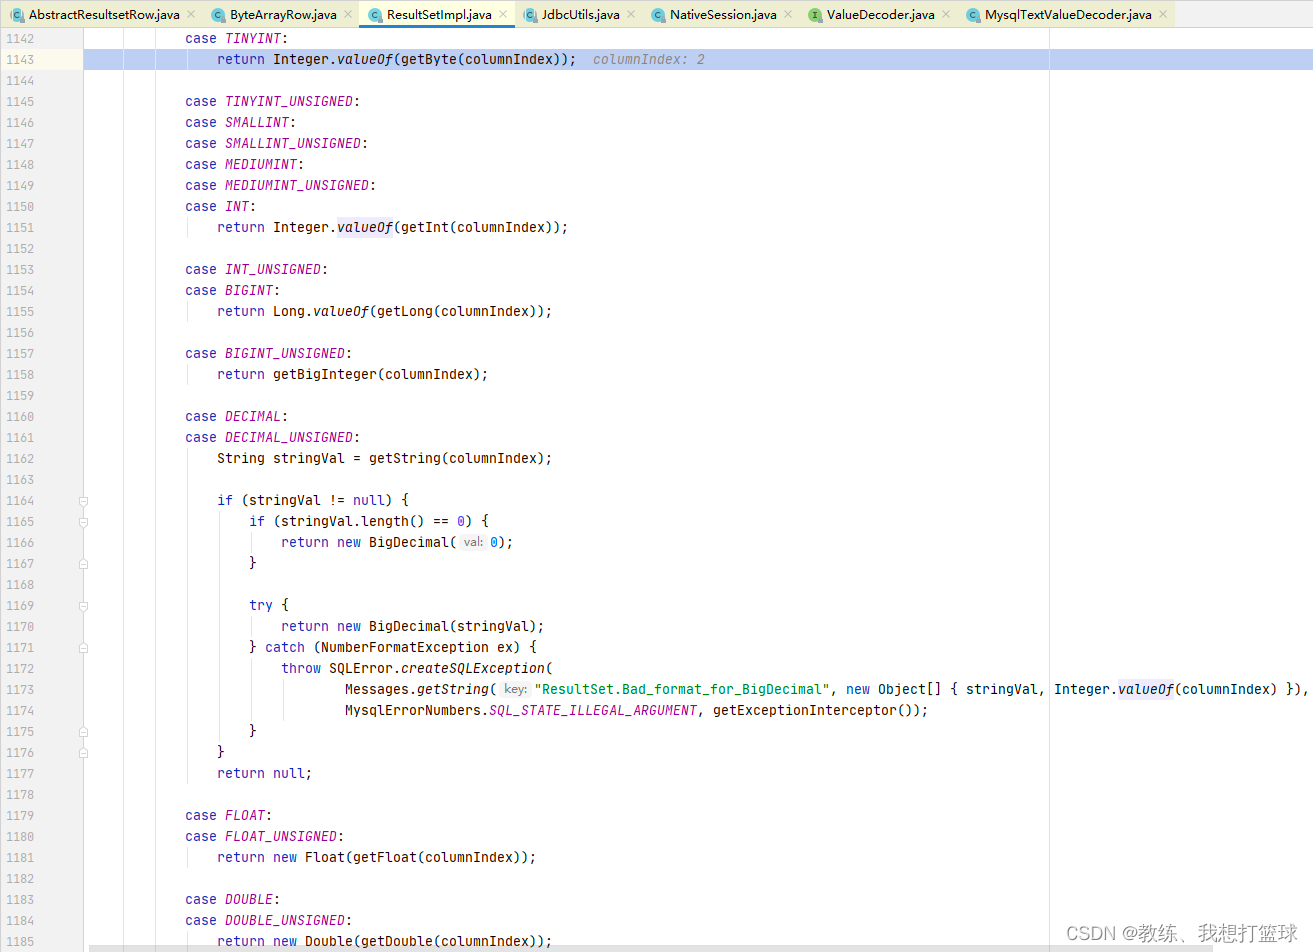The width and height of the screenshot is (1313, 952).
Task: Close the ByteArrayRow.java tab
Action: click(x=348, y=14)
